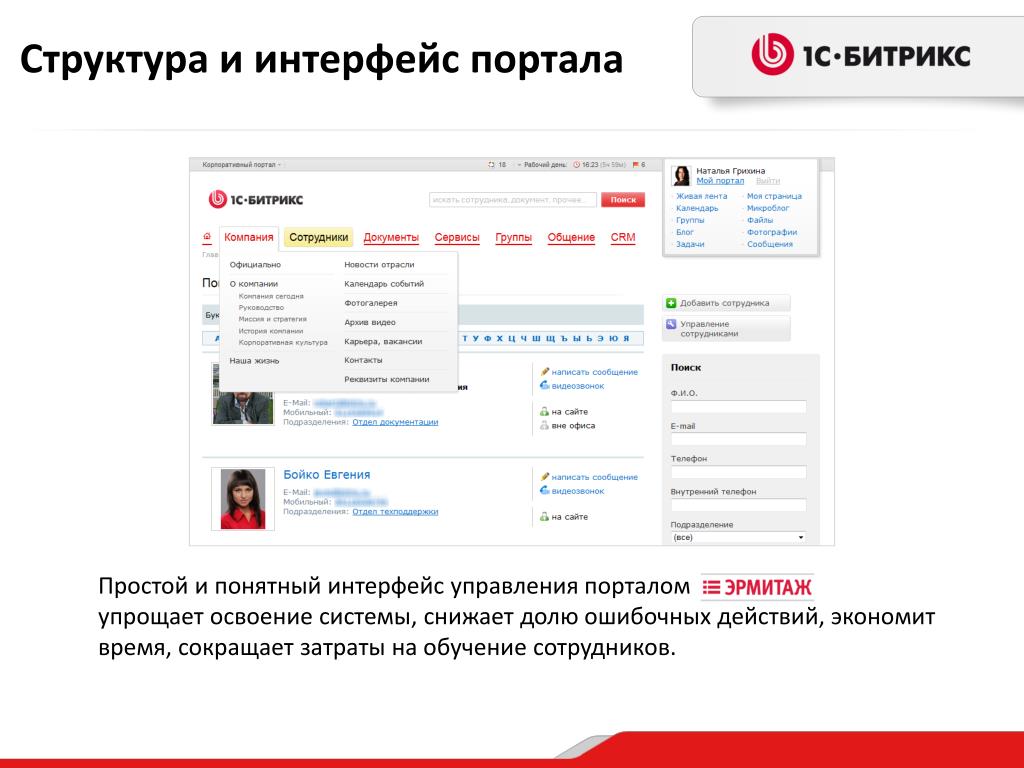
Task: Select Новости отрасли menu entry
Action: (379, 264)
